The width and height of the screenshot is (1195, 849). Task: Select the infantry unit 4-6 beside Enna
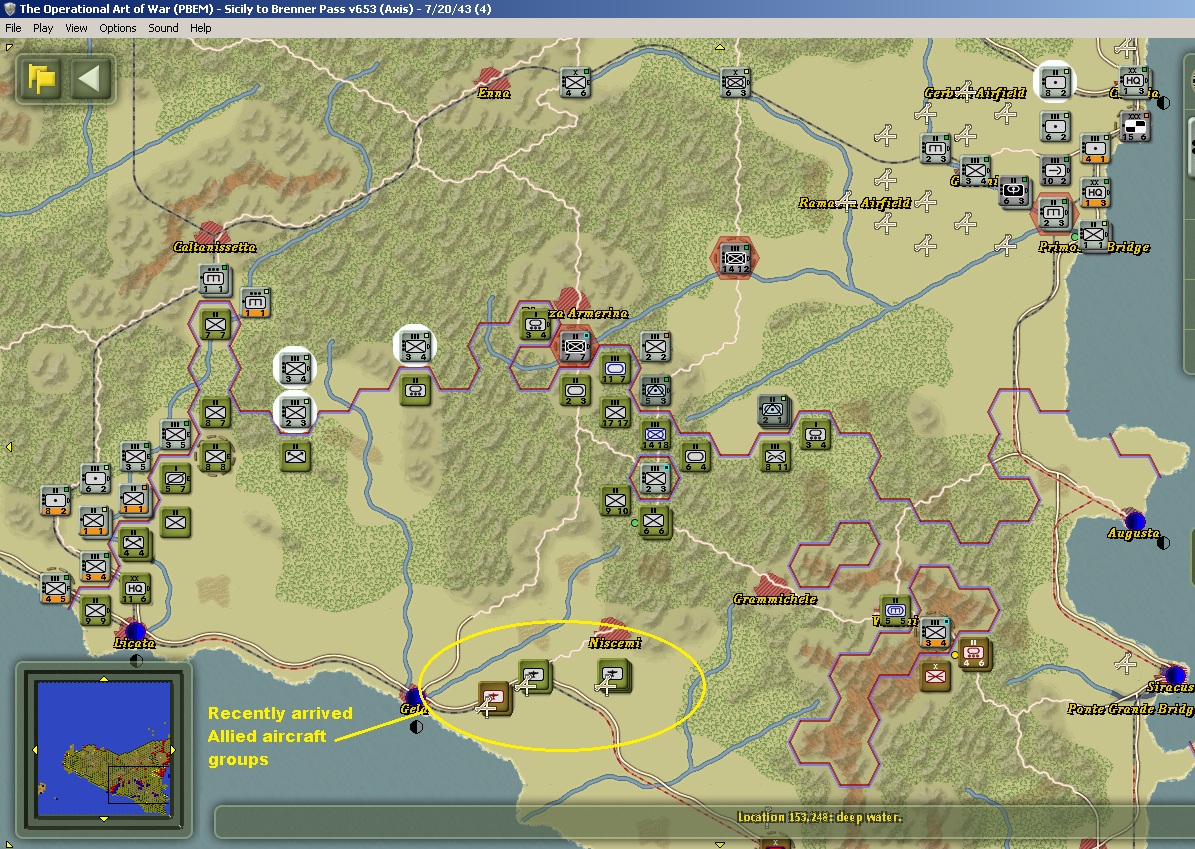pyautogui.click(x=575, y=82)
